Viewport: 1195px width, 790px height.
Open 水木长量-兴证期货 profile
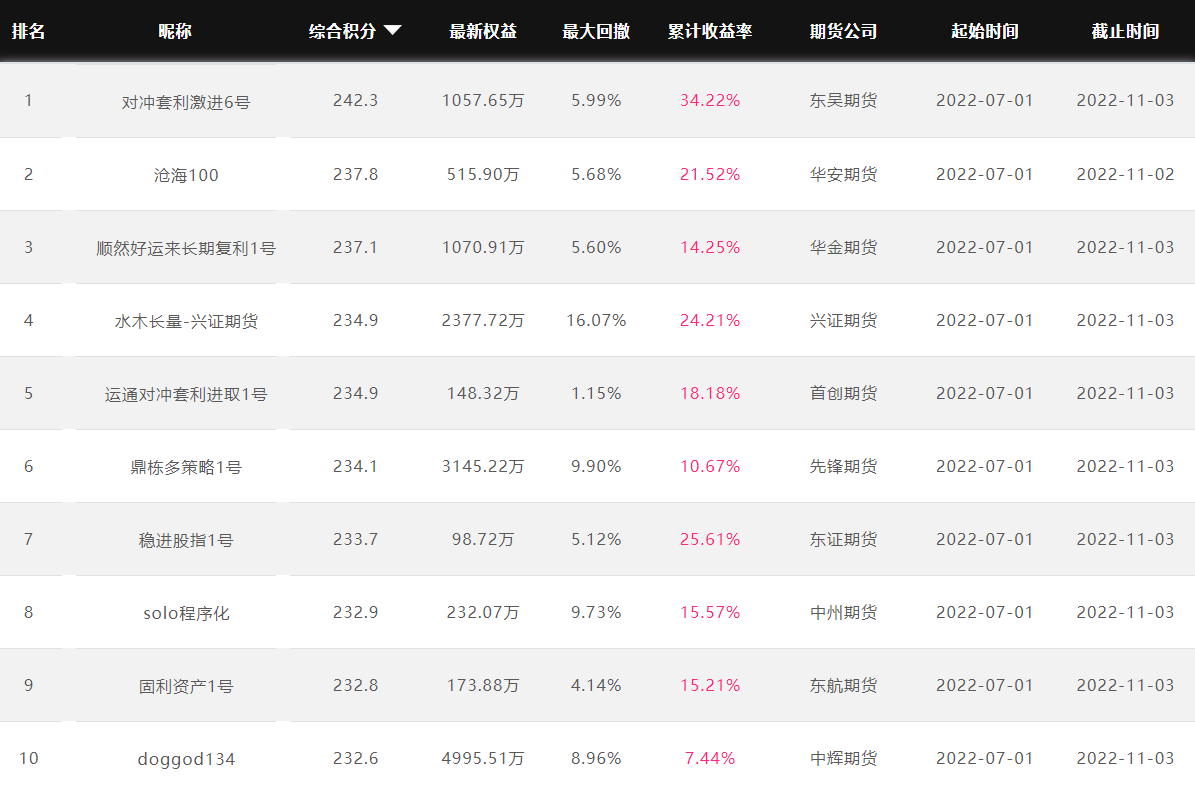(x=186, y=321)
